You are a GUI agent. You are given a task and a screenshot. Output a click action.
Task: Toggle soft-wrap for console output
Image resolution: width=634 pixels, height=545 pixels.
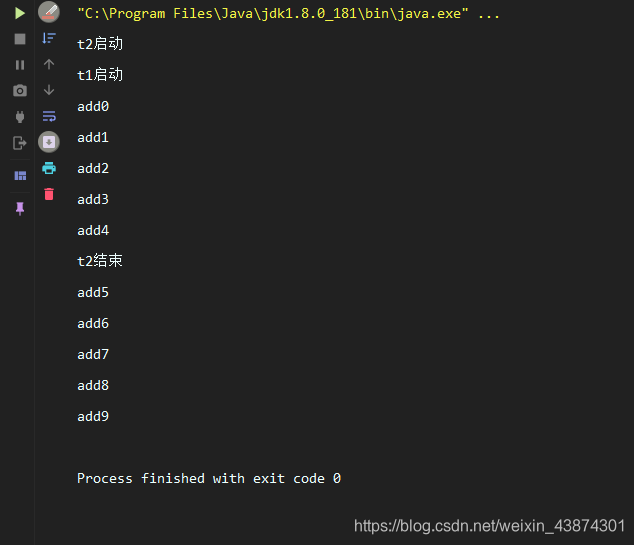49,116
